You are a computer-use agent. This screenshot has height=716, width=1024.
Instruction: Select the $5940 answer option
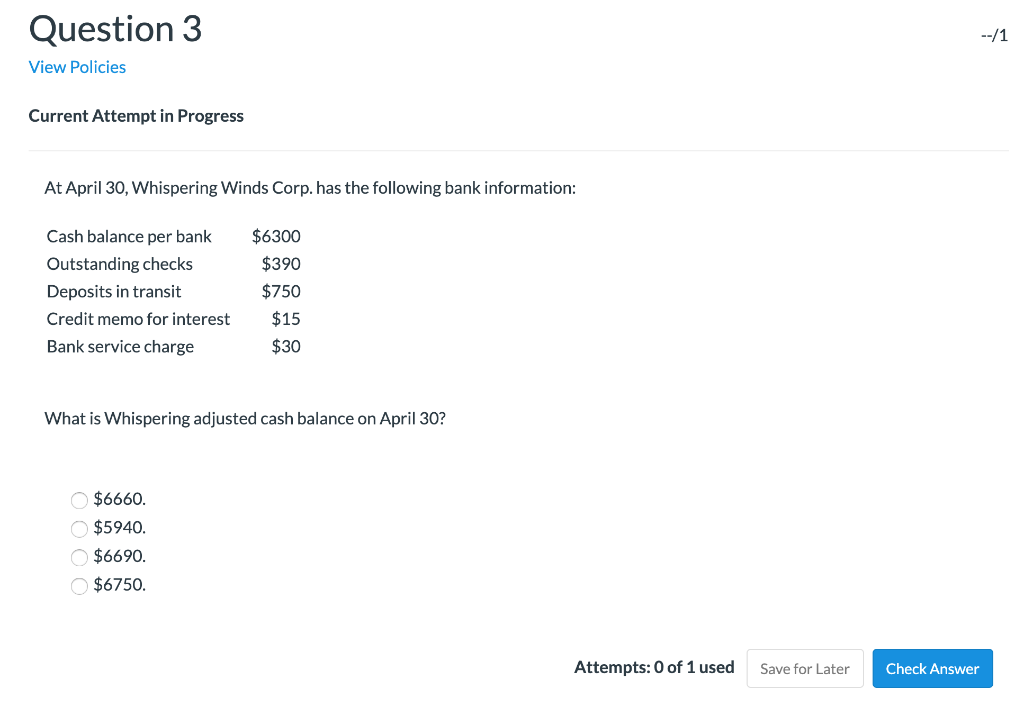(x=79, y=528)
